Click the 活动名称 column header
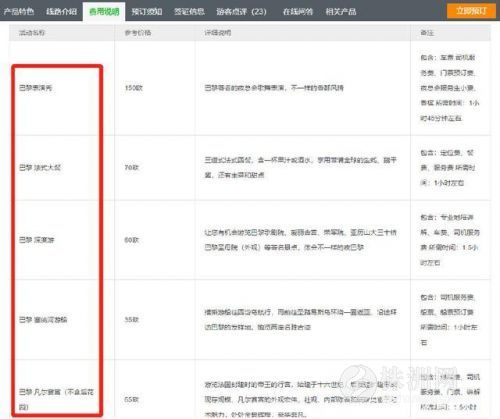The image size is (500, 419). tap(32, 33)
